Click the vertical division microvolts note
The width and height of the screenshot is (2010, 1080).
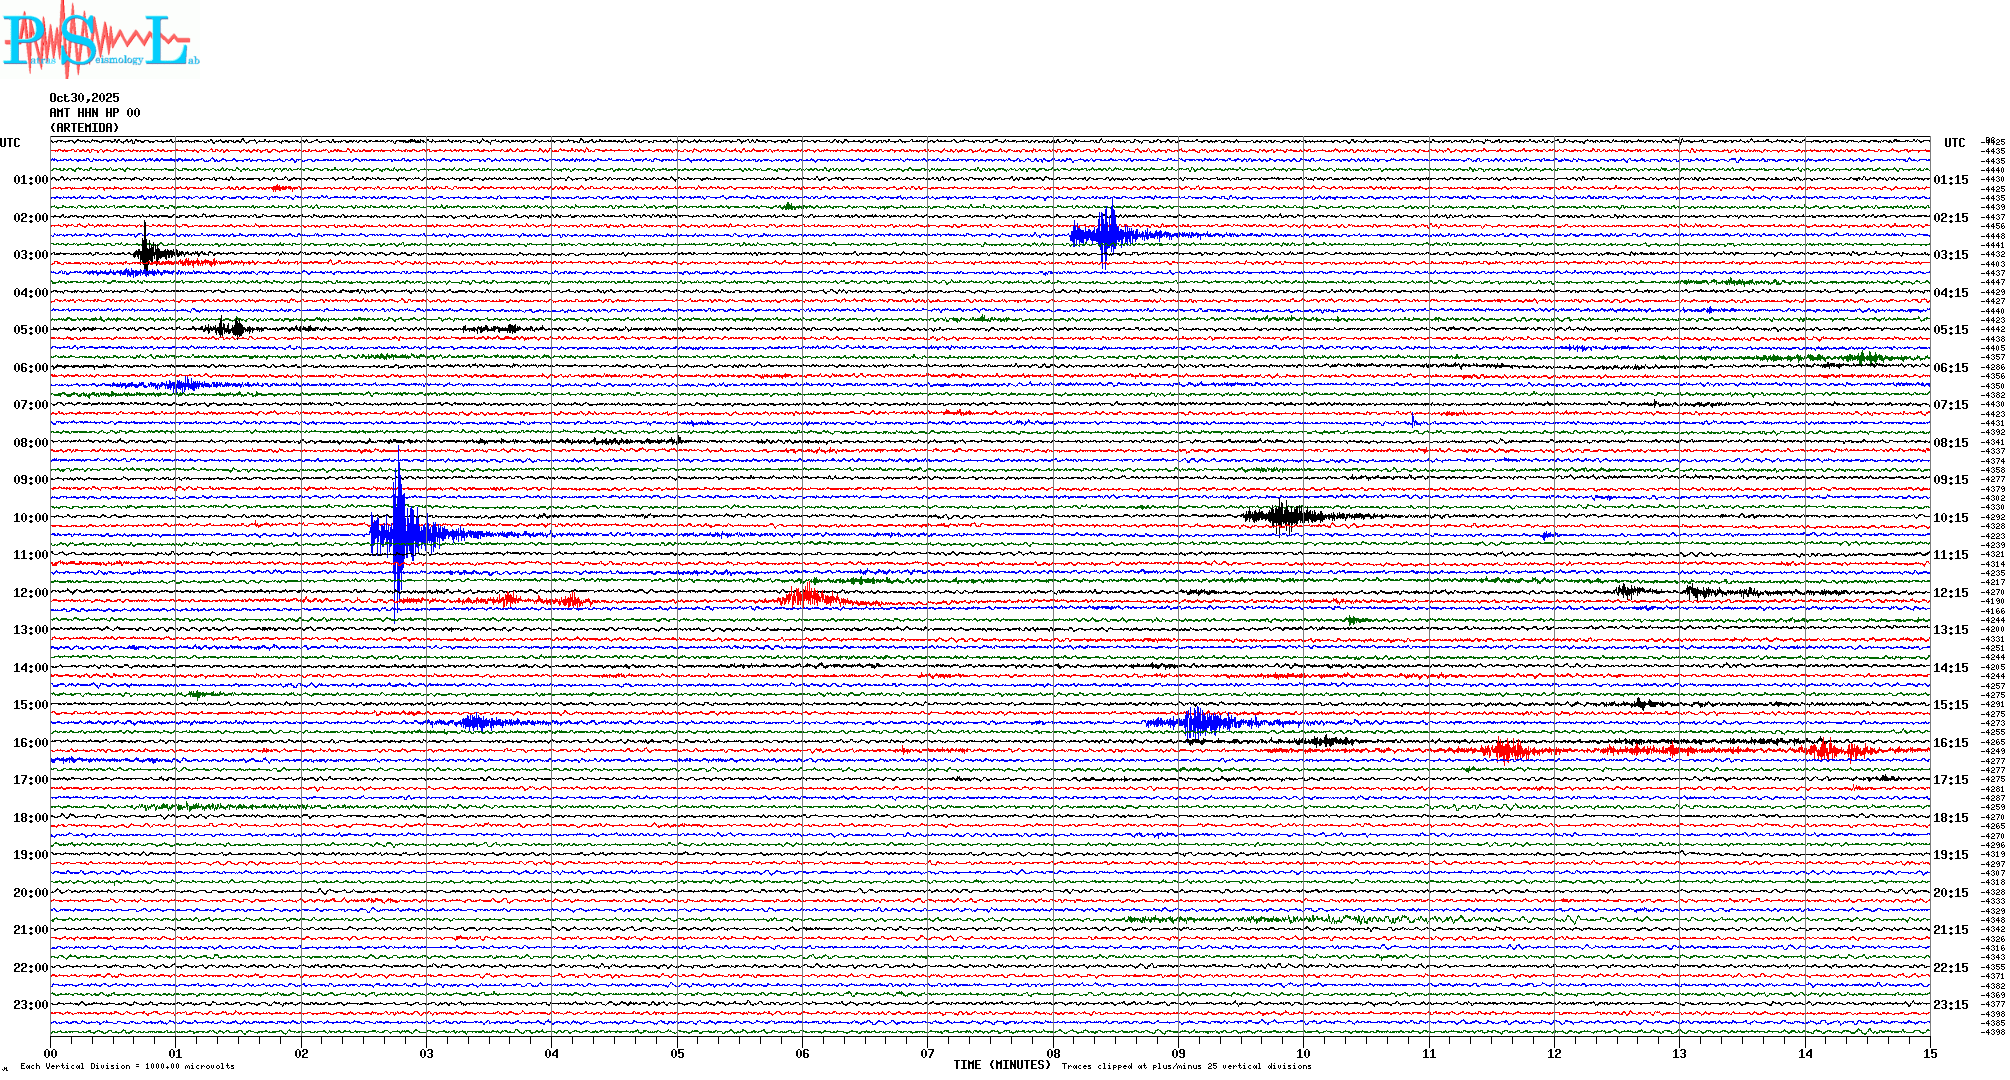click(127, 1066)
